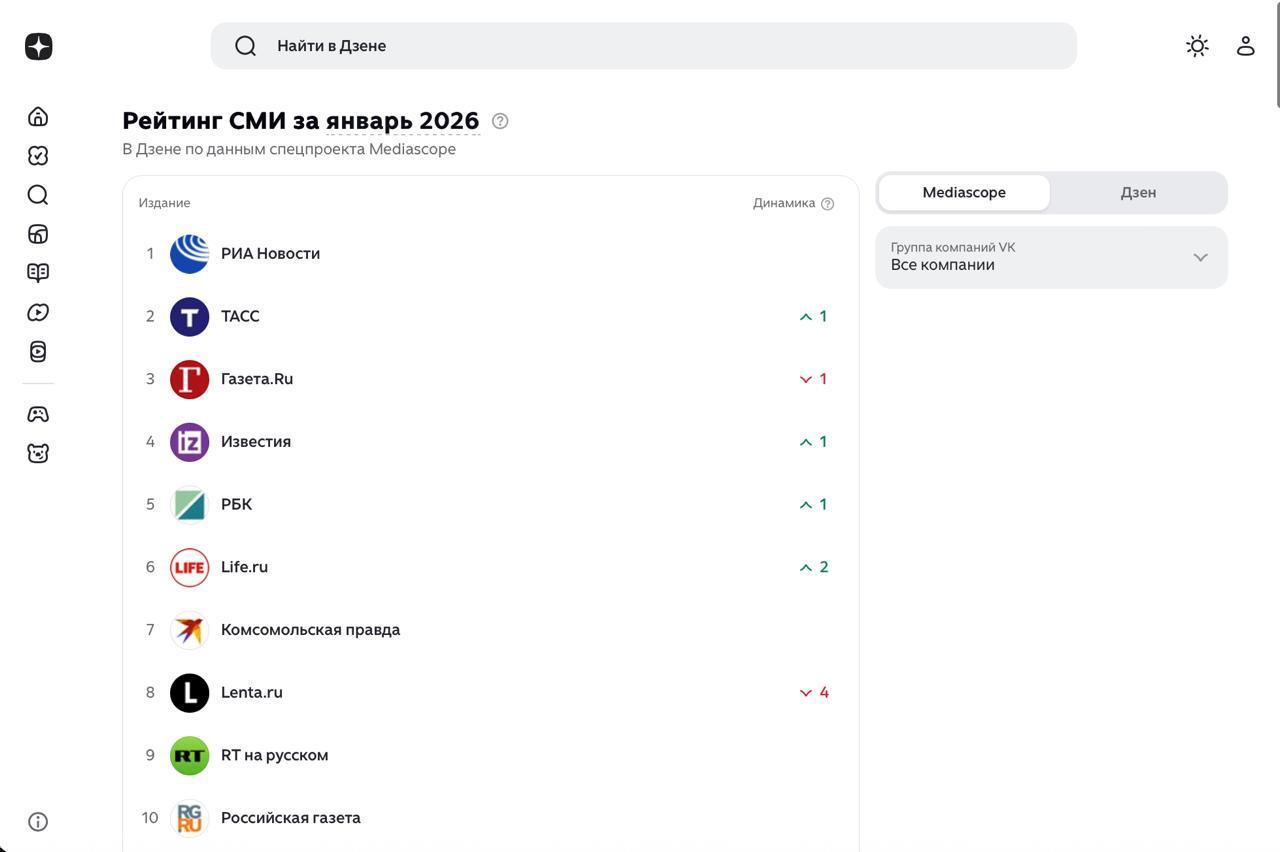The image size is (1280, 852).
Task: Open the Home icon in sidebar
Action: click(38, 117)
